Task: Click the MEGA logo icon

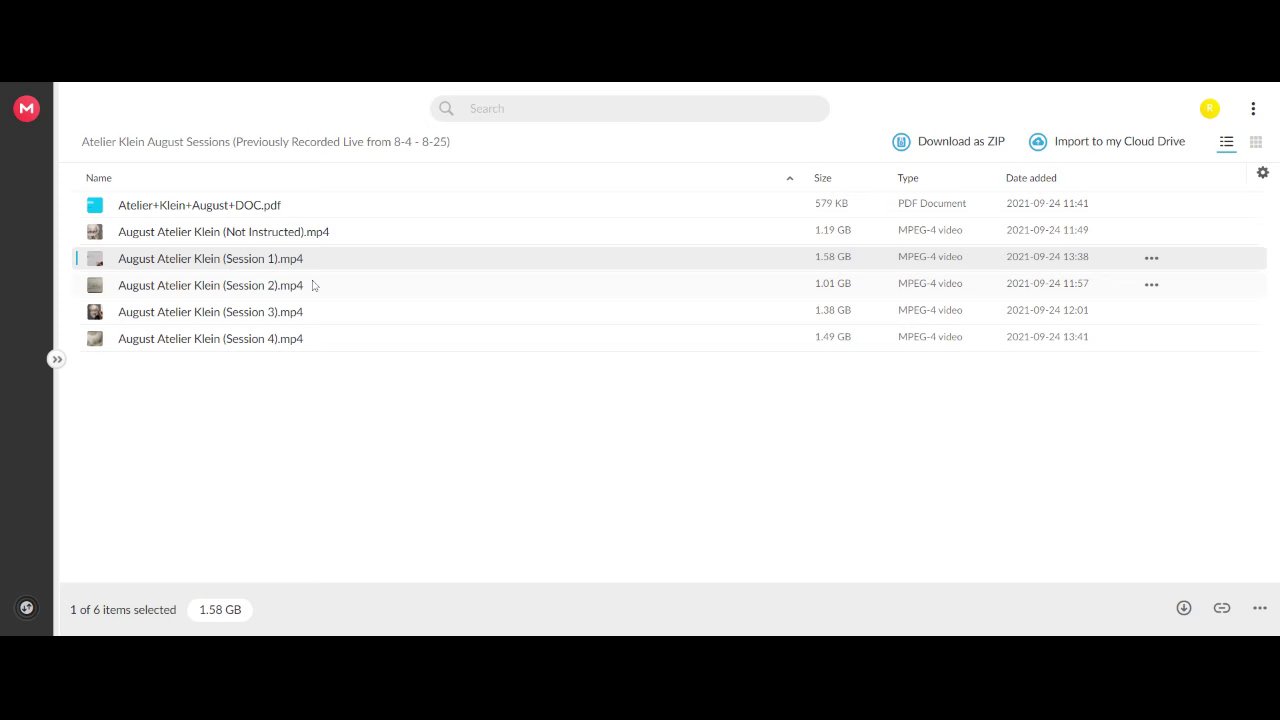Action: 27,108
